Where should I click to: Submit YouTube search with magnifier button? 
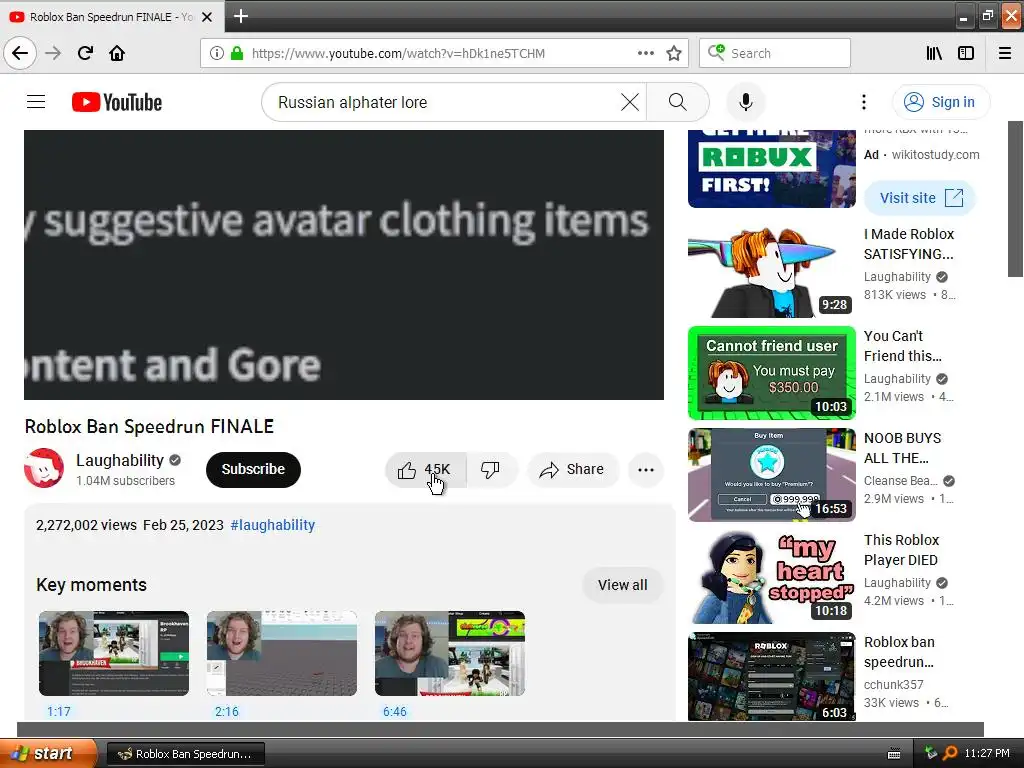pyautogui.click(x=677, y=102)
